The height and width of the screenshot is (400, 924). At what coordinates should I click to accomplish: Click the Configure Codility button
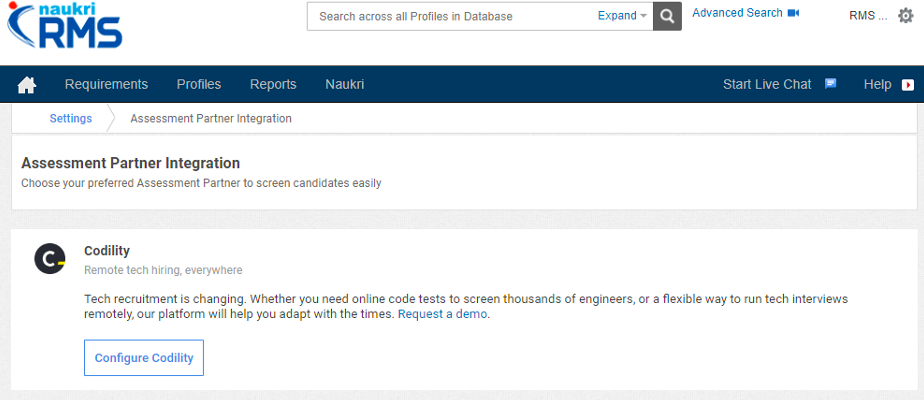pyautogui.click(x=144, y=358)
